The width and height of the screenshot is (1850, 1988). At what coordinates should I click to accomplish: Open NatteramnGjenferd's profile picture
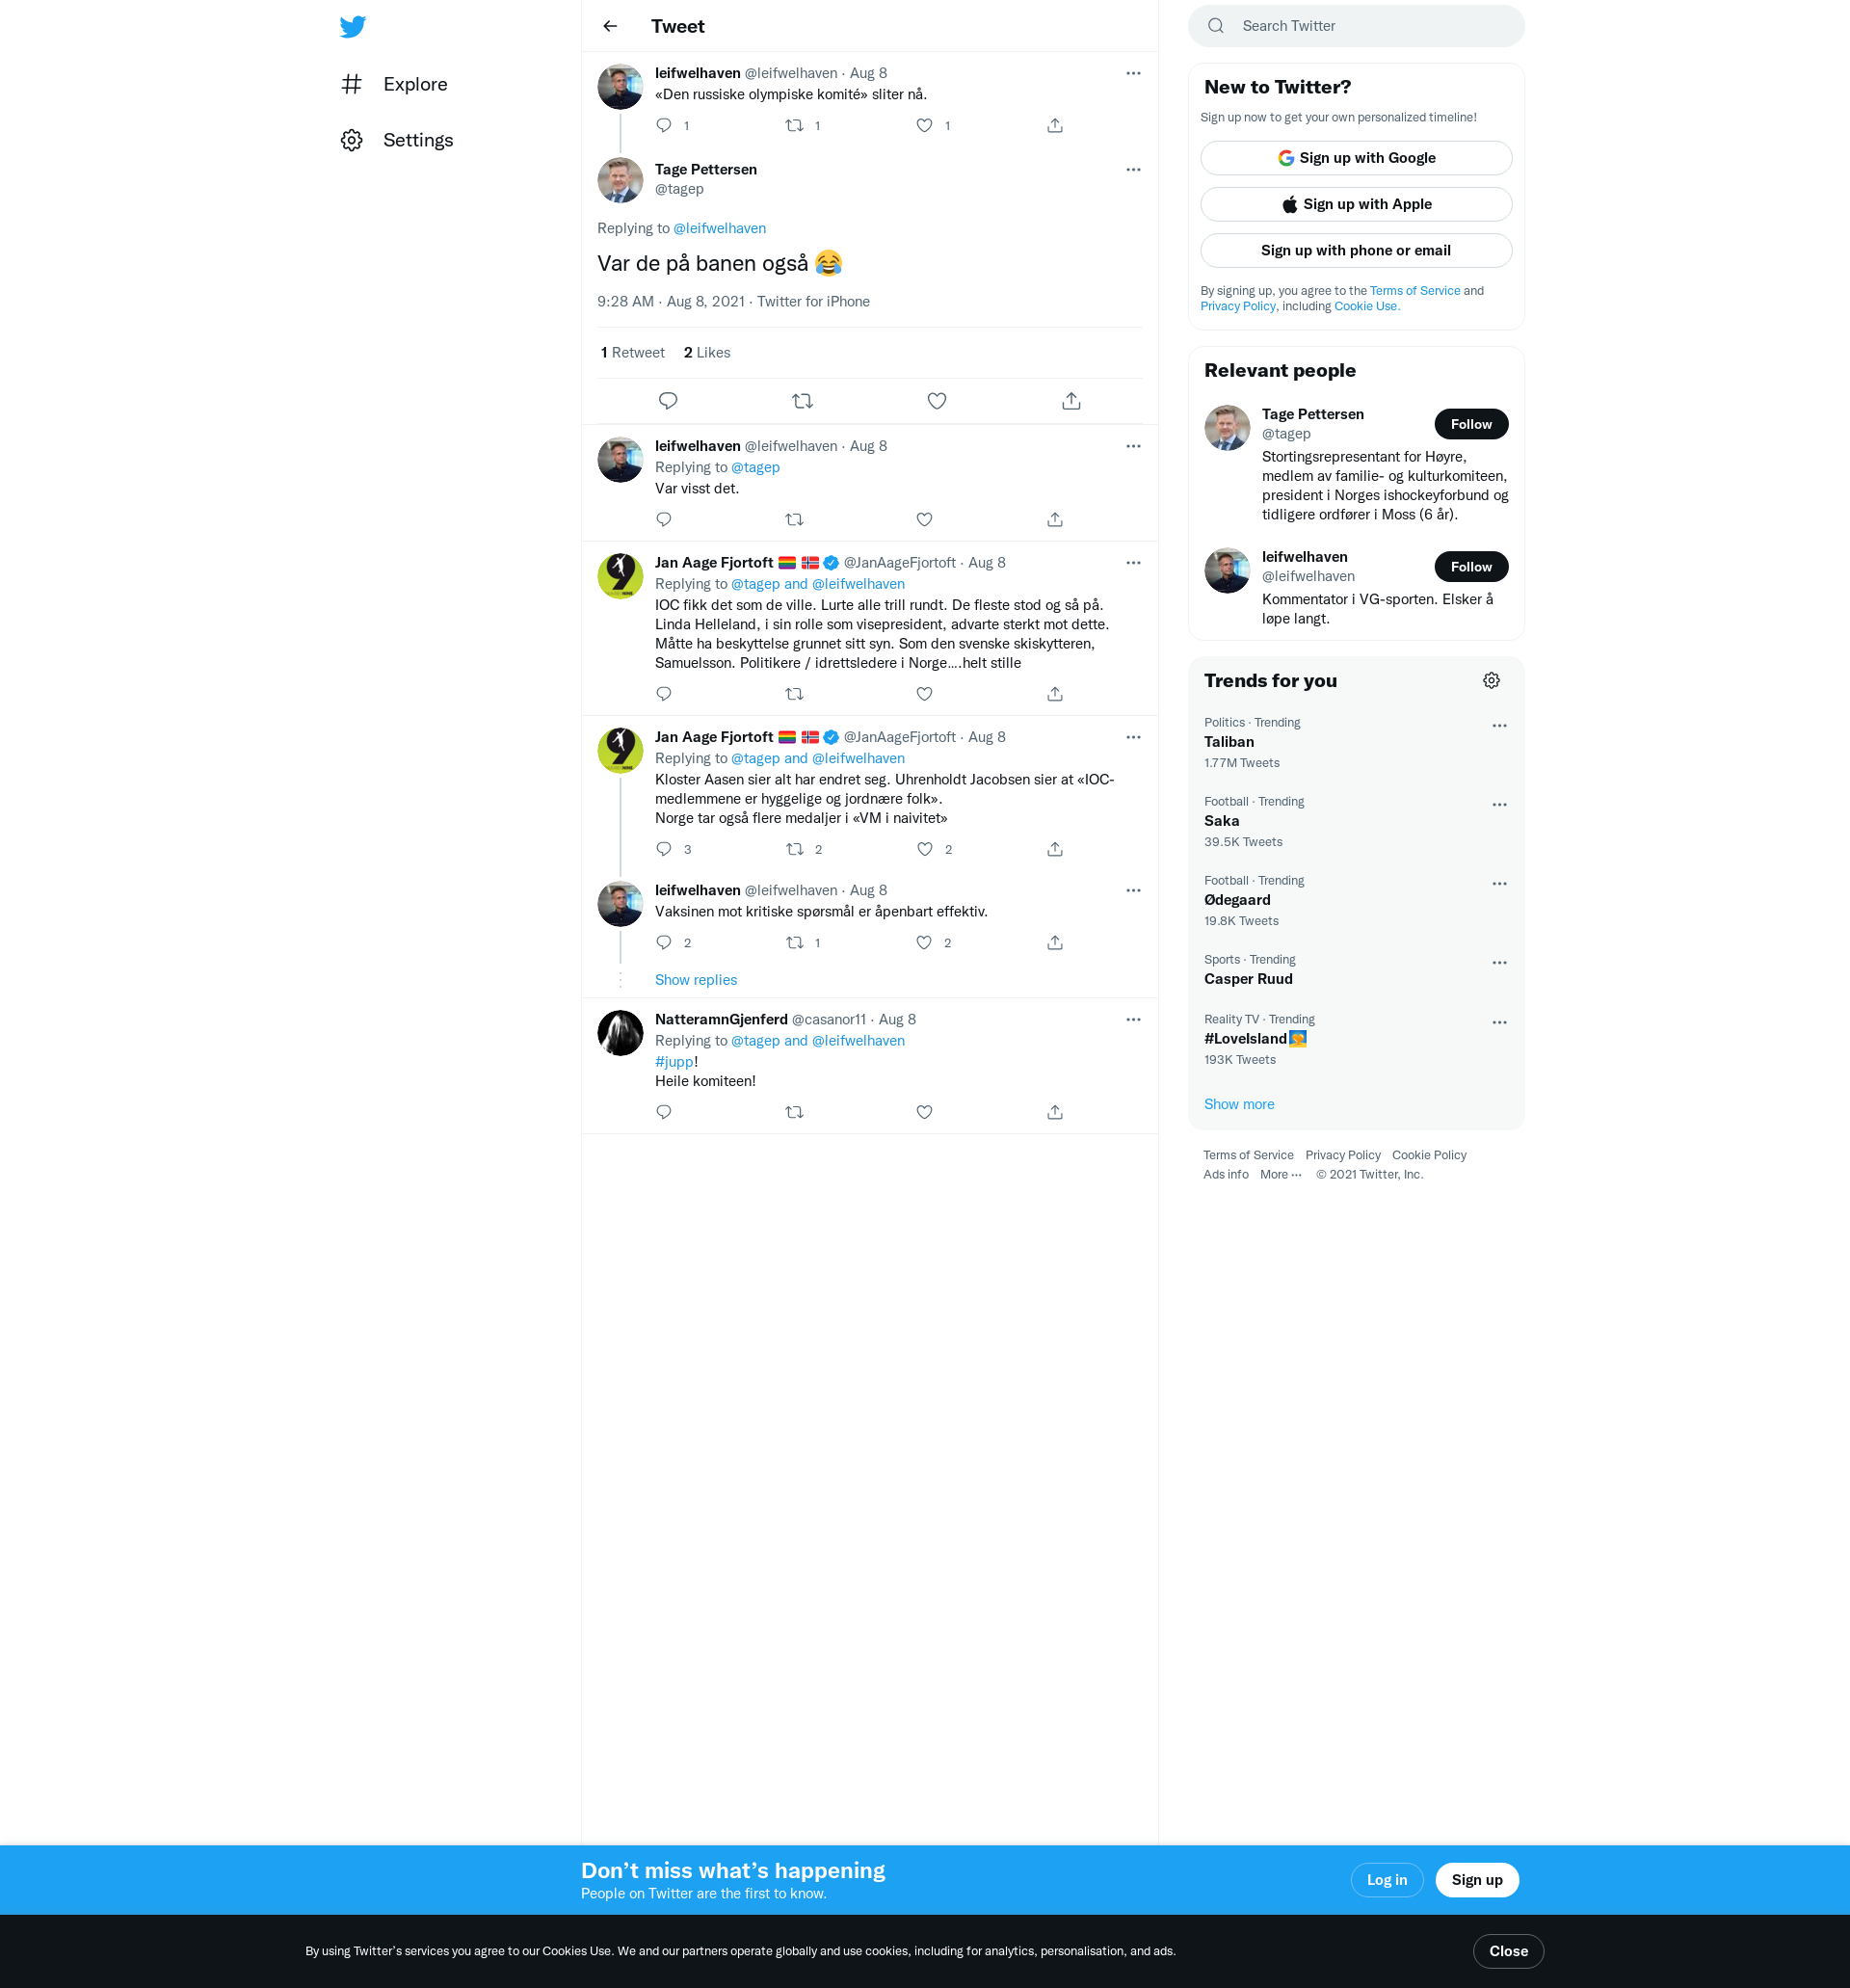click(620, 1033)
